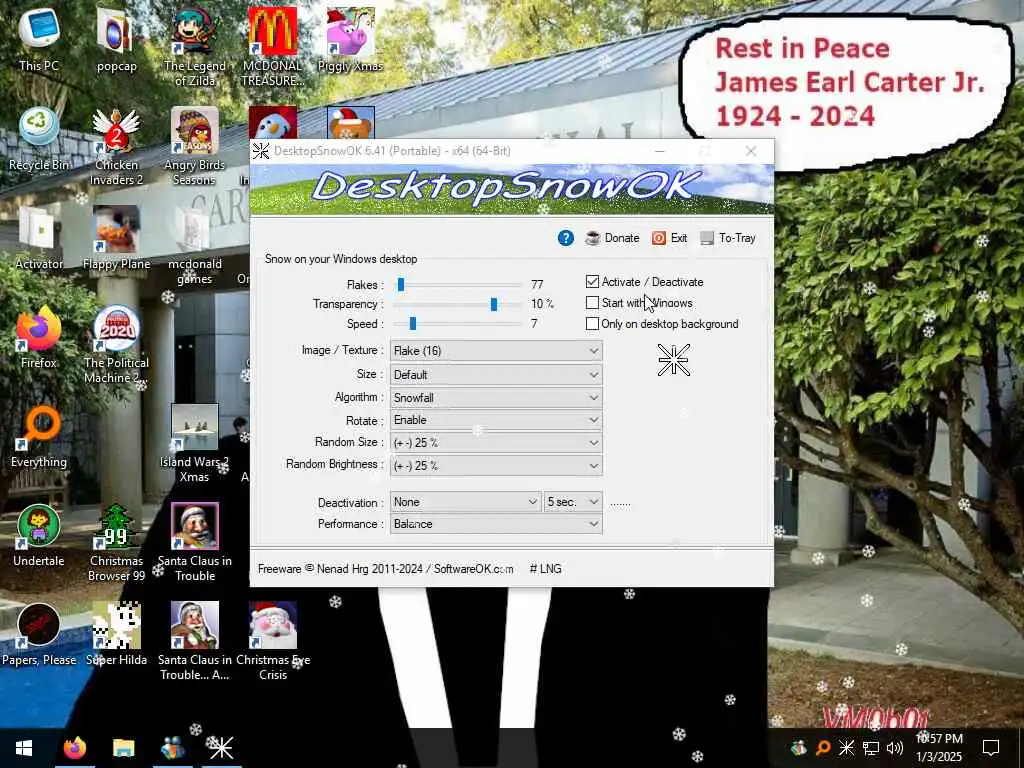Open the This PC desktop icon
Viewport: 1024px width, 768px height.
point(39,39)
